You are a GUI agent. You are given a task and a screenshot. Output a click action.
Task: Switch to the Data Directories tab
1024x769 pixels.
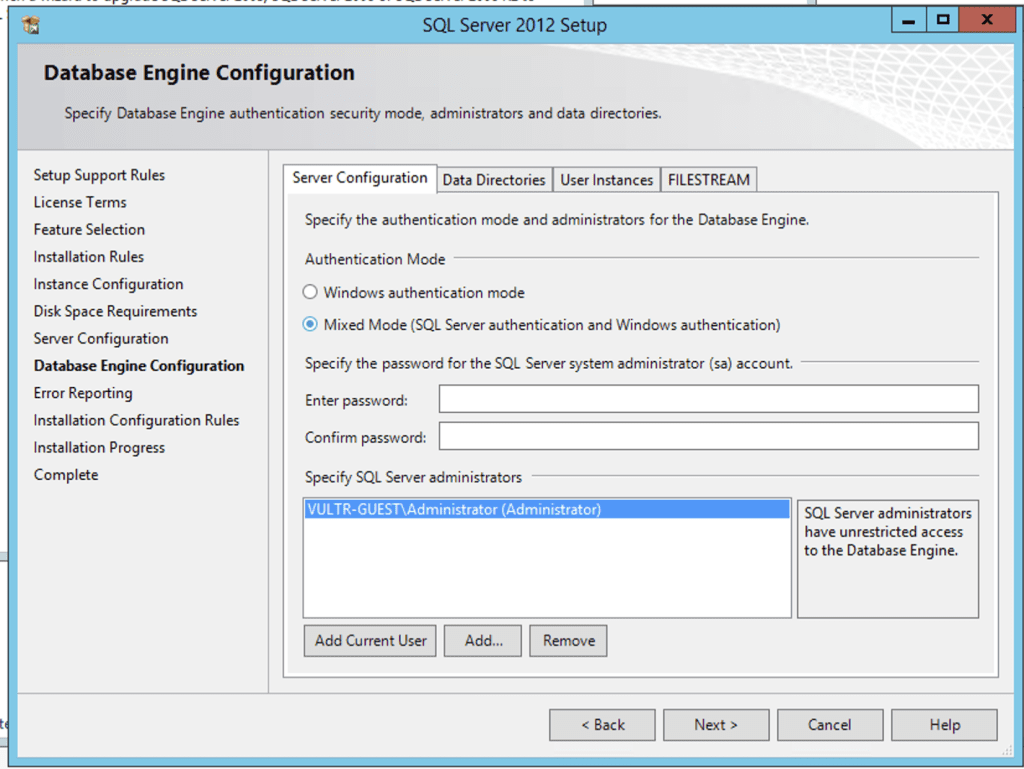[494, 180]
